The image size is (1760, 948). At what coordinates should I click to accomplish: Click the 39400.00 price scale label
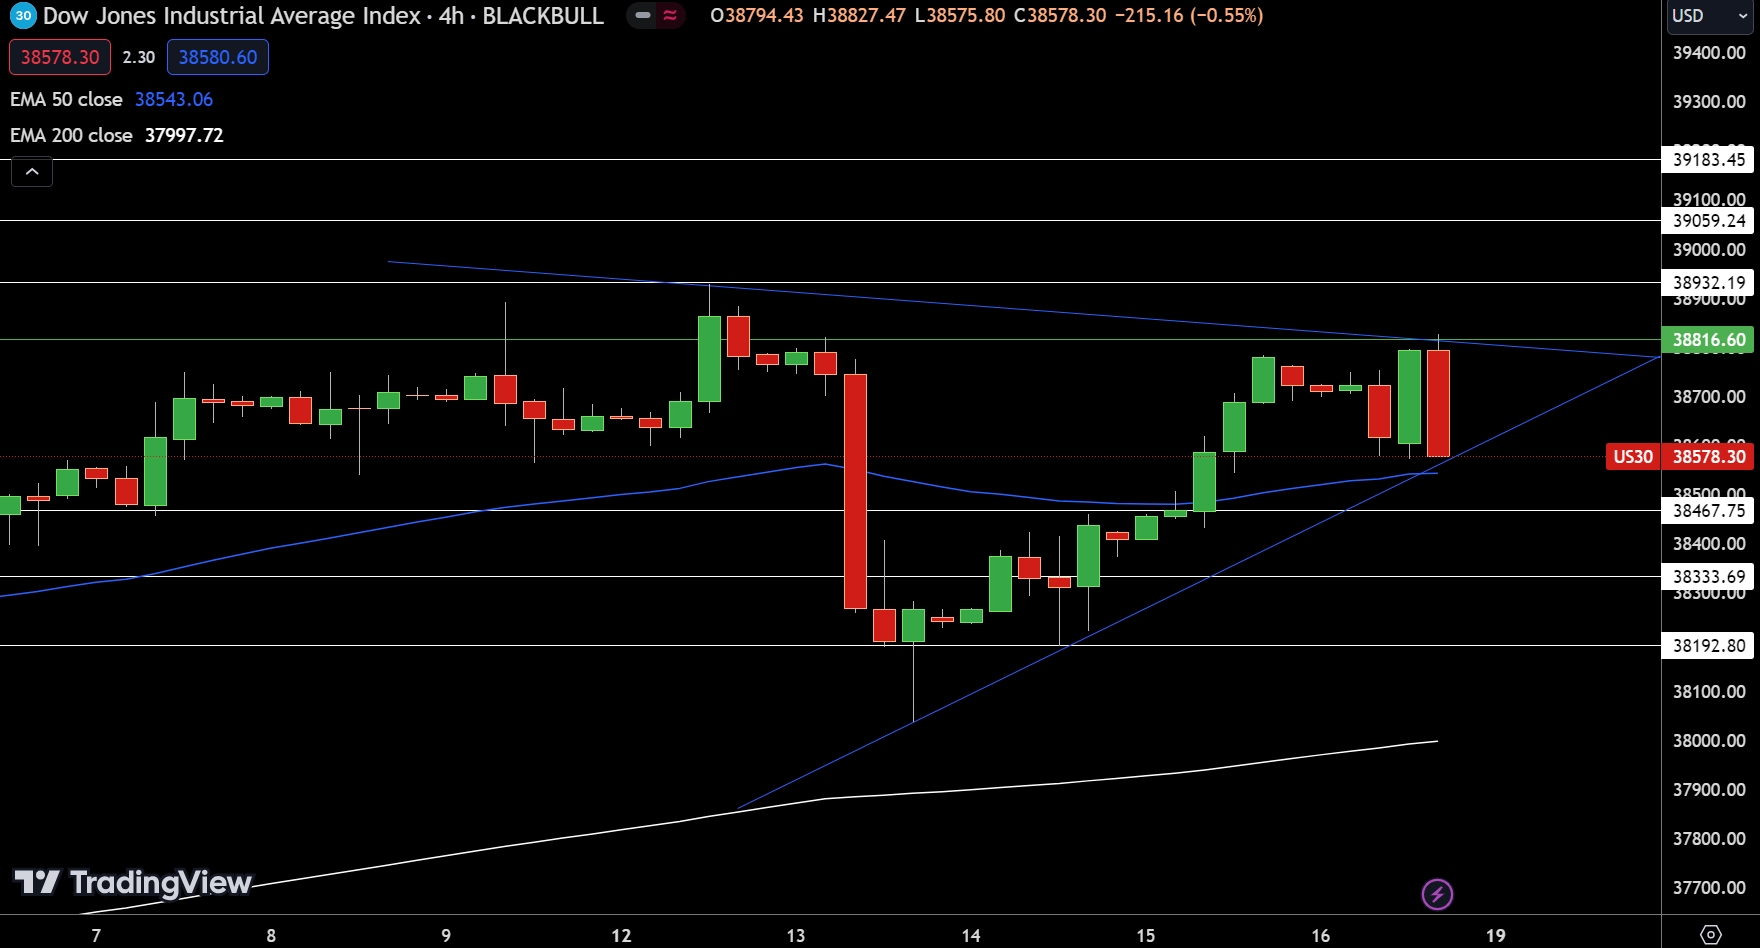[x=1709, y=53]
